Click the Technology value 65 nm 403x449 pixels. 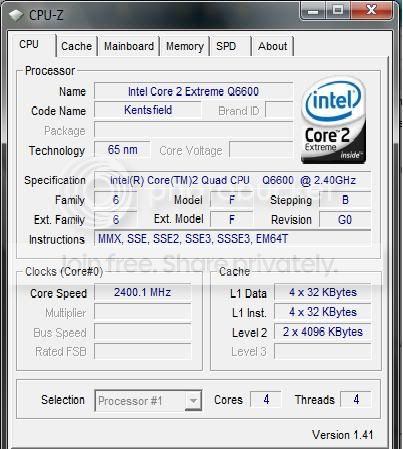point(122,150)
